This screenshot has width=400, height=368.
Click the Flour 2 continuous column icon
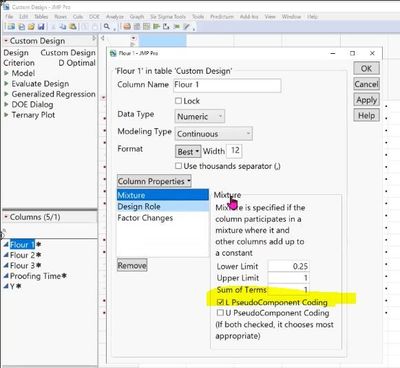coord(6,255)
